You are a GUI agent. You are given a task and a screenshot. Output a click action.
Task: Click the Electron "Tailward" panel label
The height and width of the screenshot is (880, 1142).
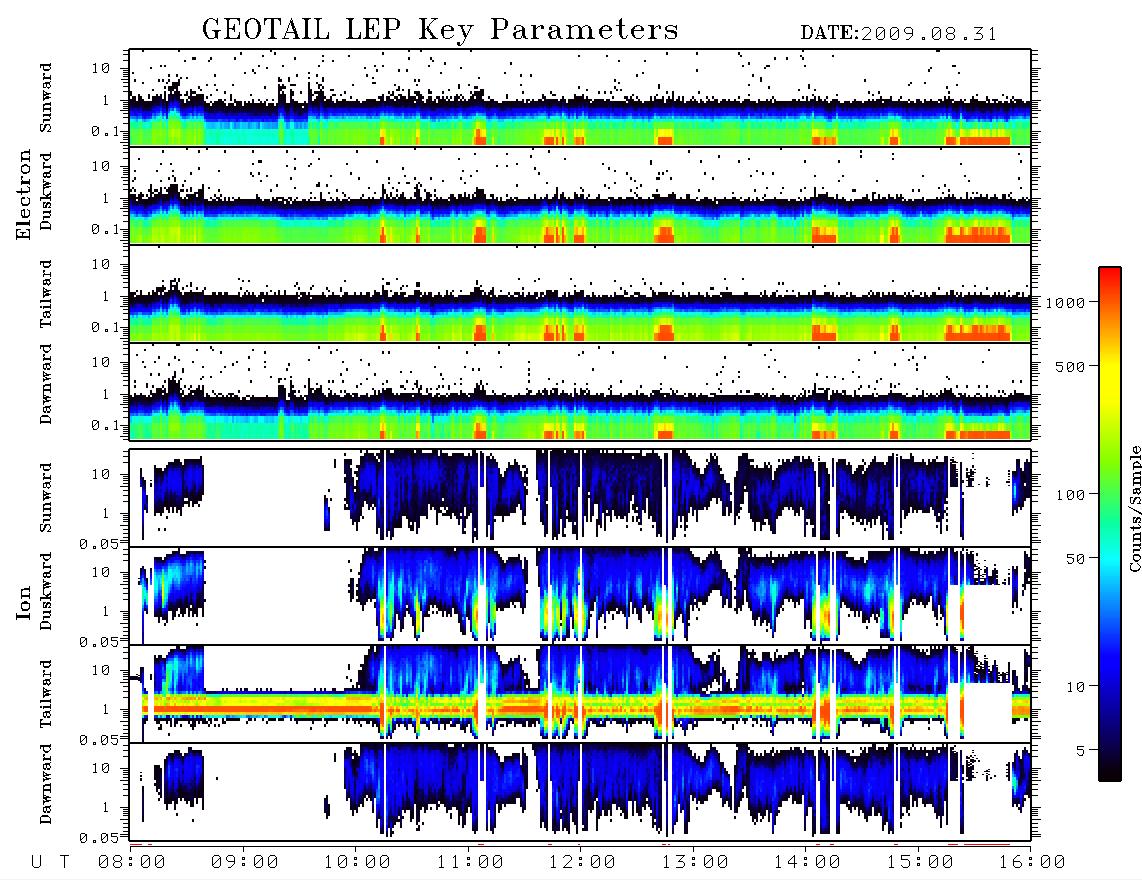click(46, 294)
